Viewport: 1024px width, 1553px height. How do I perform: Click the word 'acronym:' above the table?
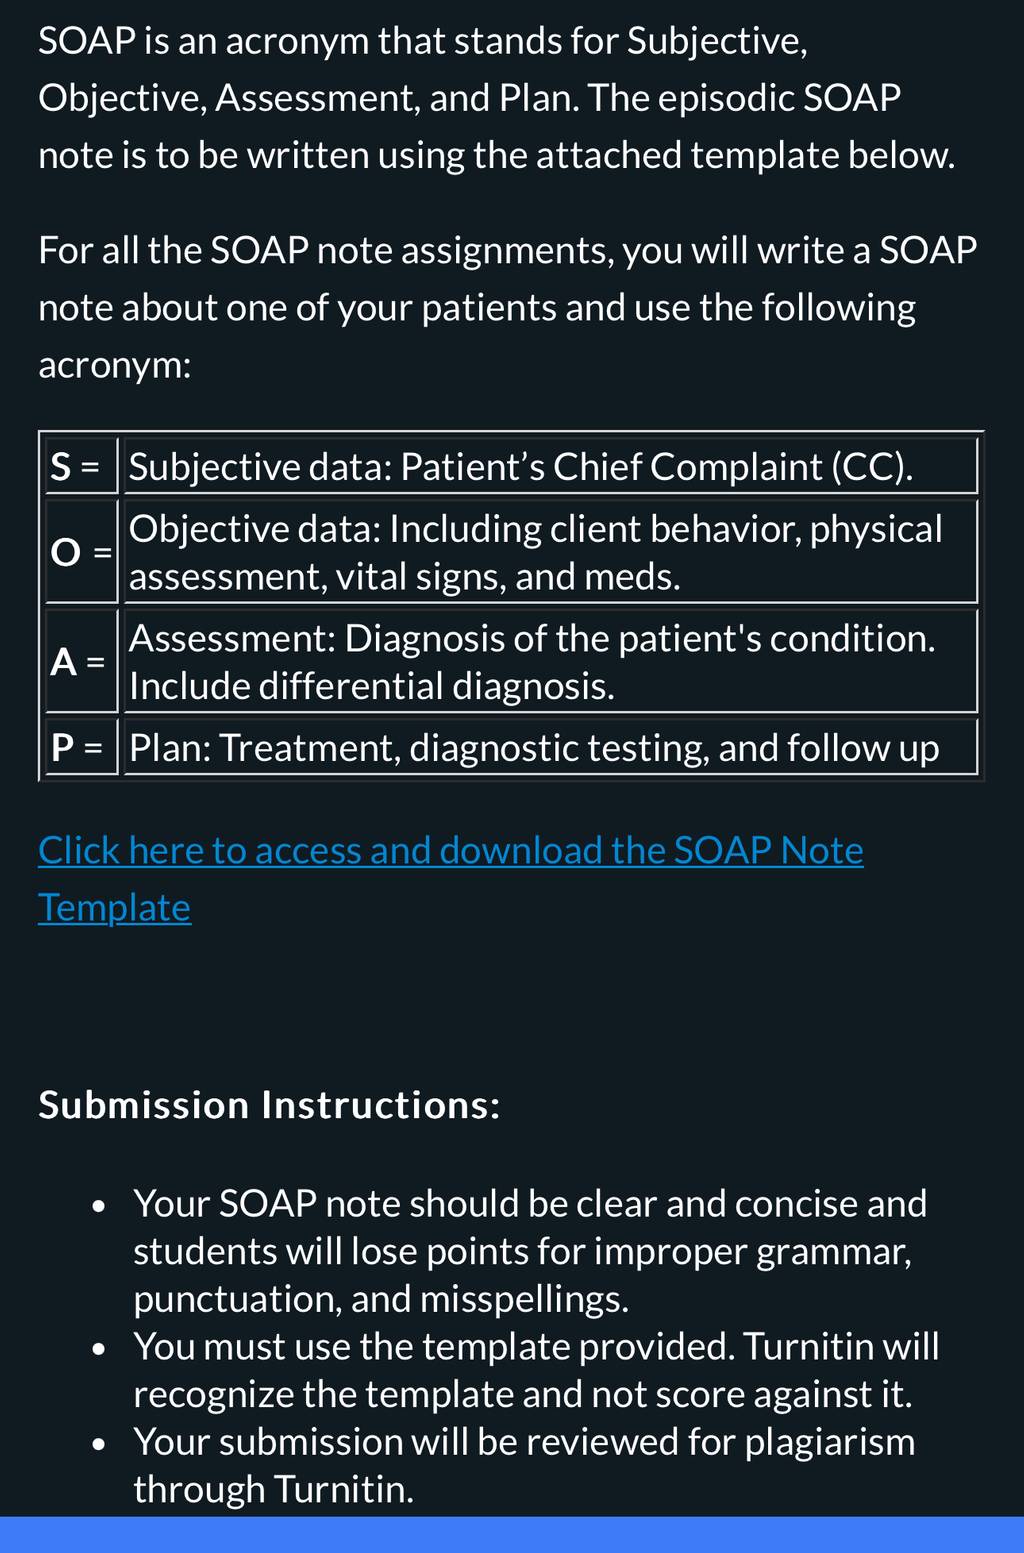[x=114, y=365]
